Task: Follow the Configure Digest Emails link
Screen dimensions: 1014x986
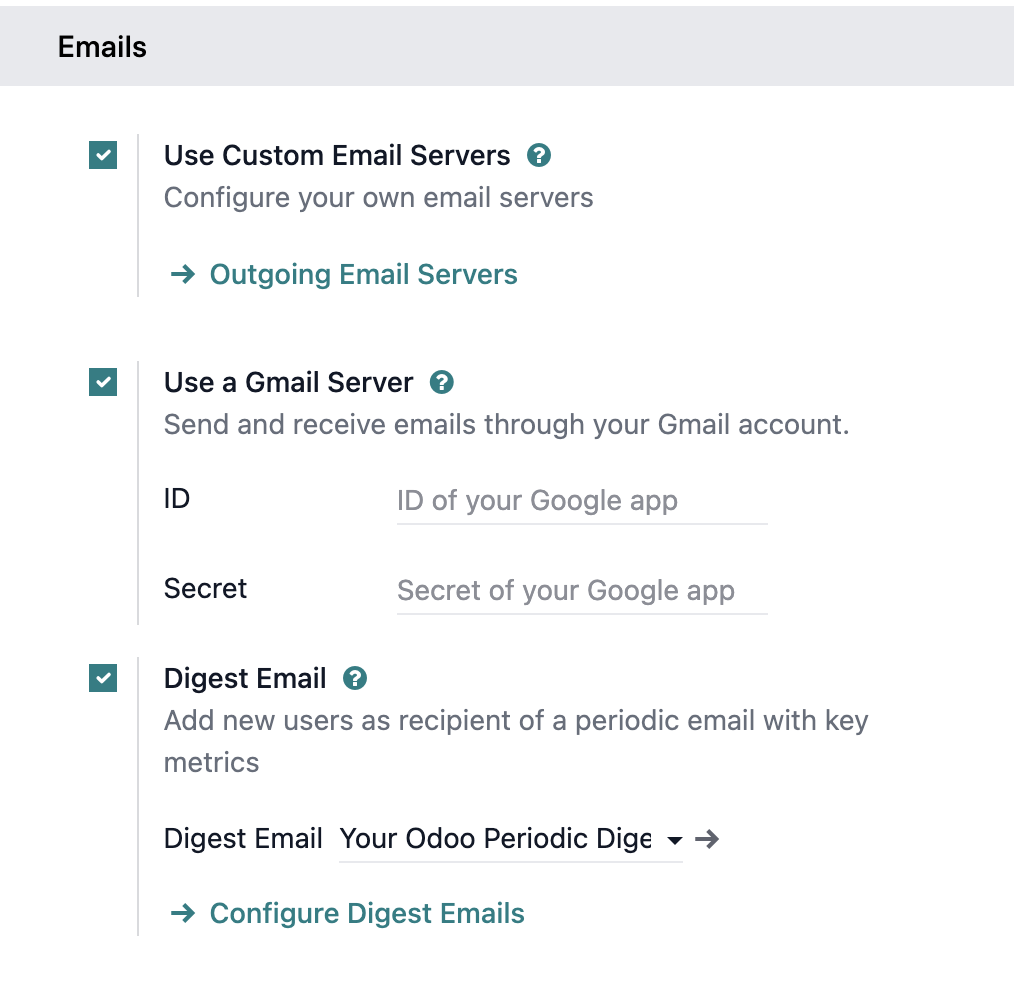Action: point(367,913)
